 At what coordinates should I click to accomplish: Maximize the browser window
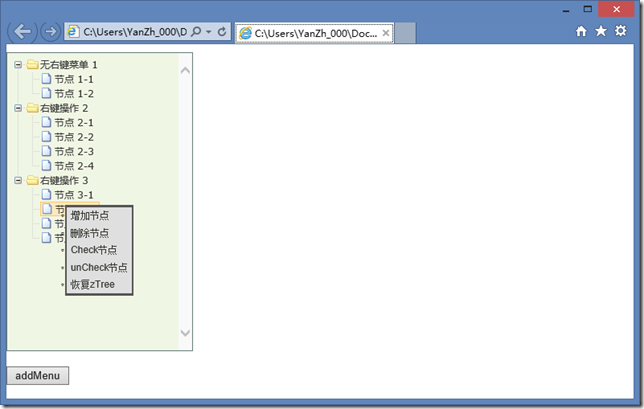[588, 9]
